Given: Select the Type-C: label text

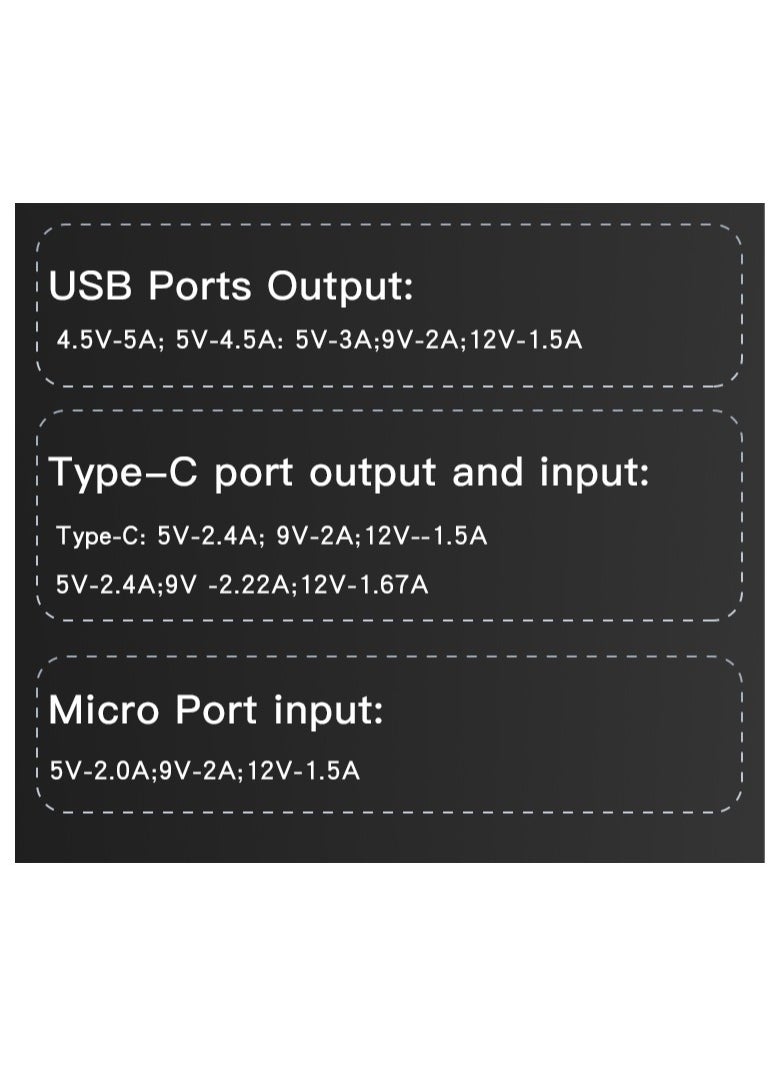Looking at the screenshot, I should pyautogui.click(x=101, y=537).
